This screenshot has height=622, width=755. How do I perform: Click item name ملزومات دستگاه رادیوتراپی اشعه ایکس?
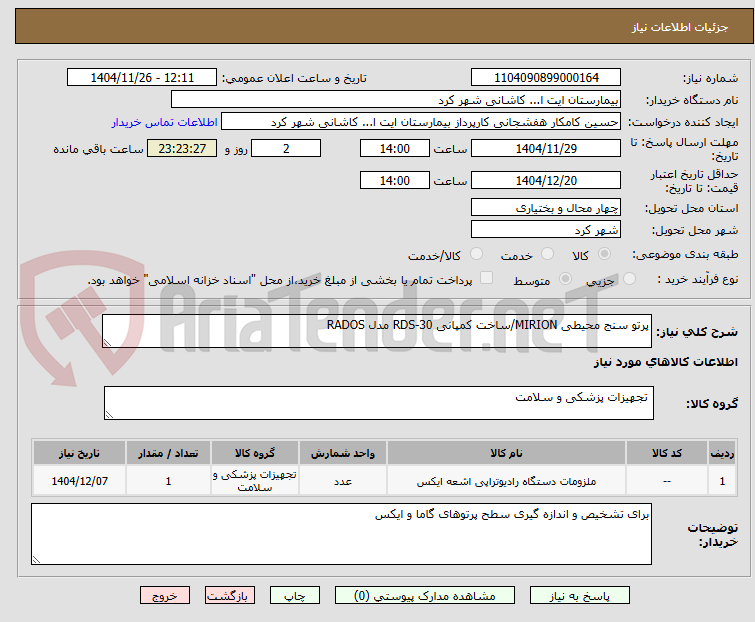click(x=507, y=481)
